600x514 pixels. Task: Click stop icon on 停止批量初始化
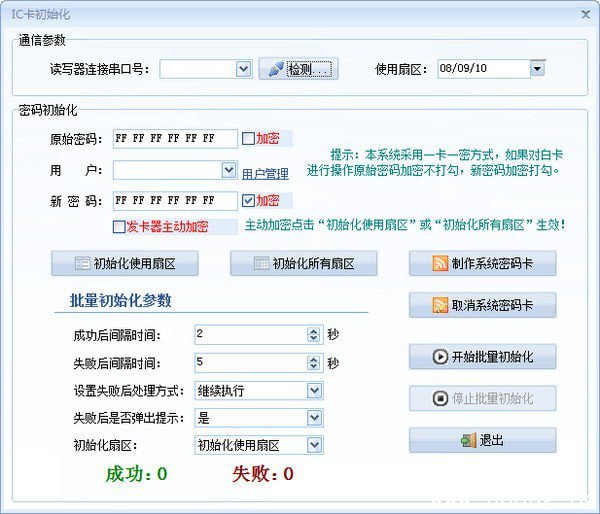[440, 398]
